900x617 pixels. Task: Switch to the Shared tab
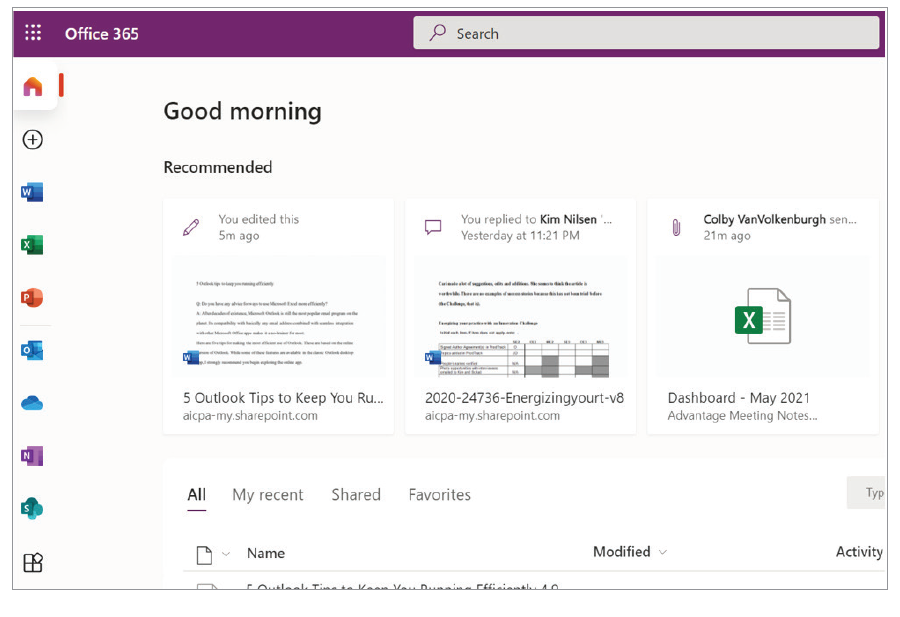pyautogui.click(x=356, y=495)
